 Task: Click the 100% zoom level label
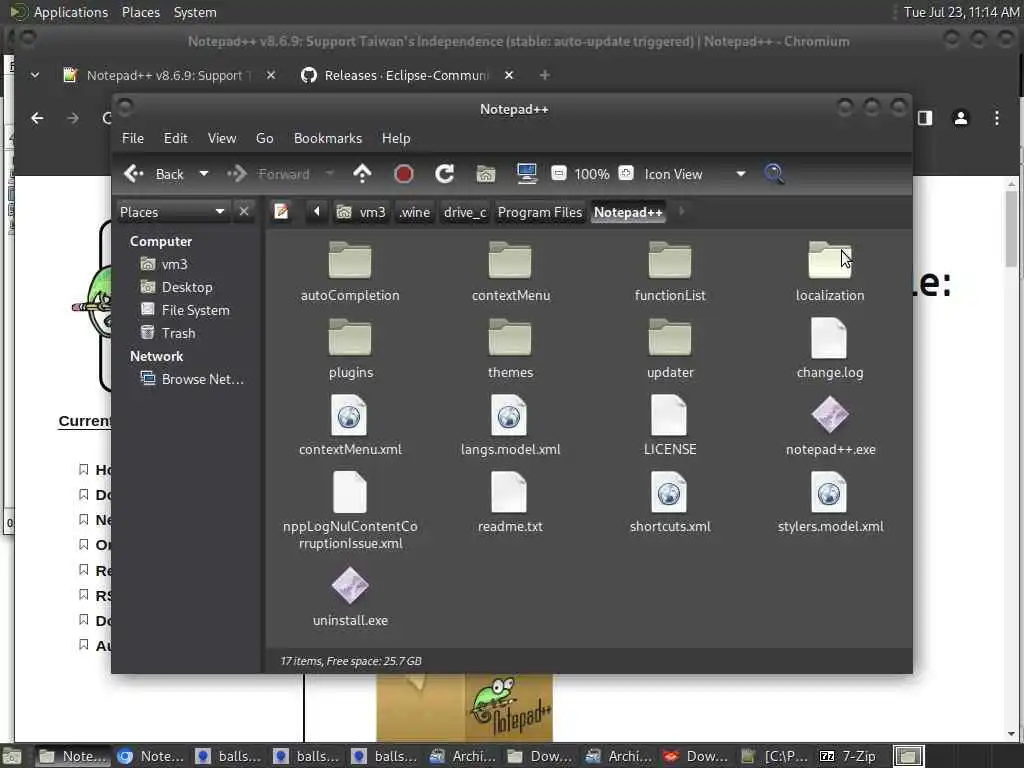(592, 174)
